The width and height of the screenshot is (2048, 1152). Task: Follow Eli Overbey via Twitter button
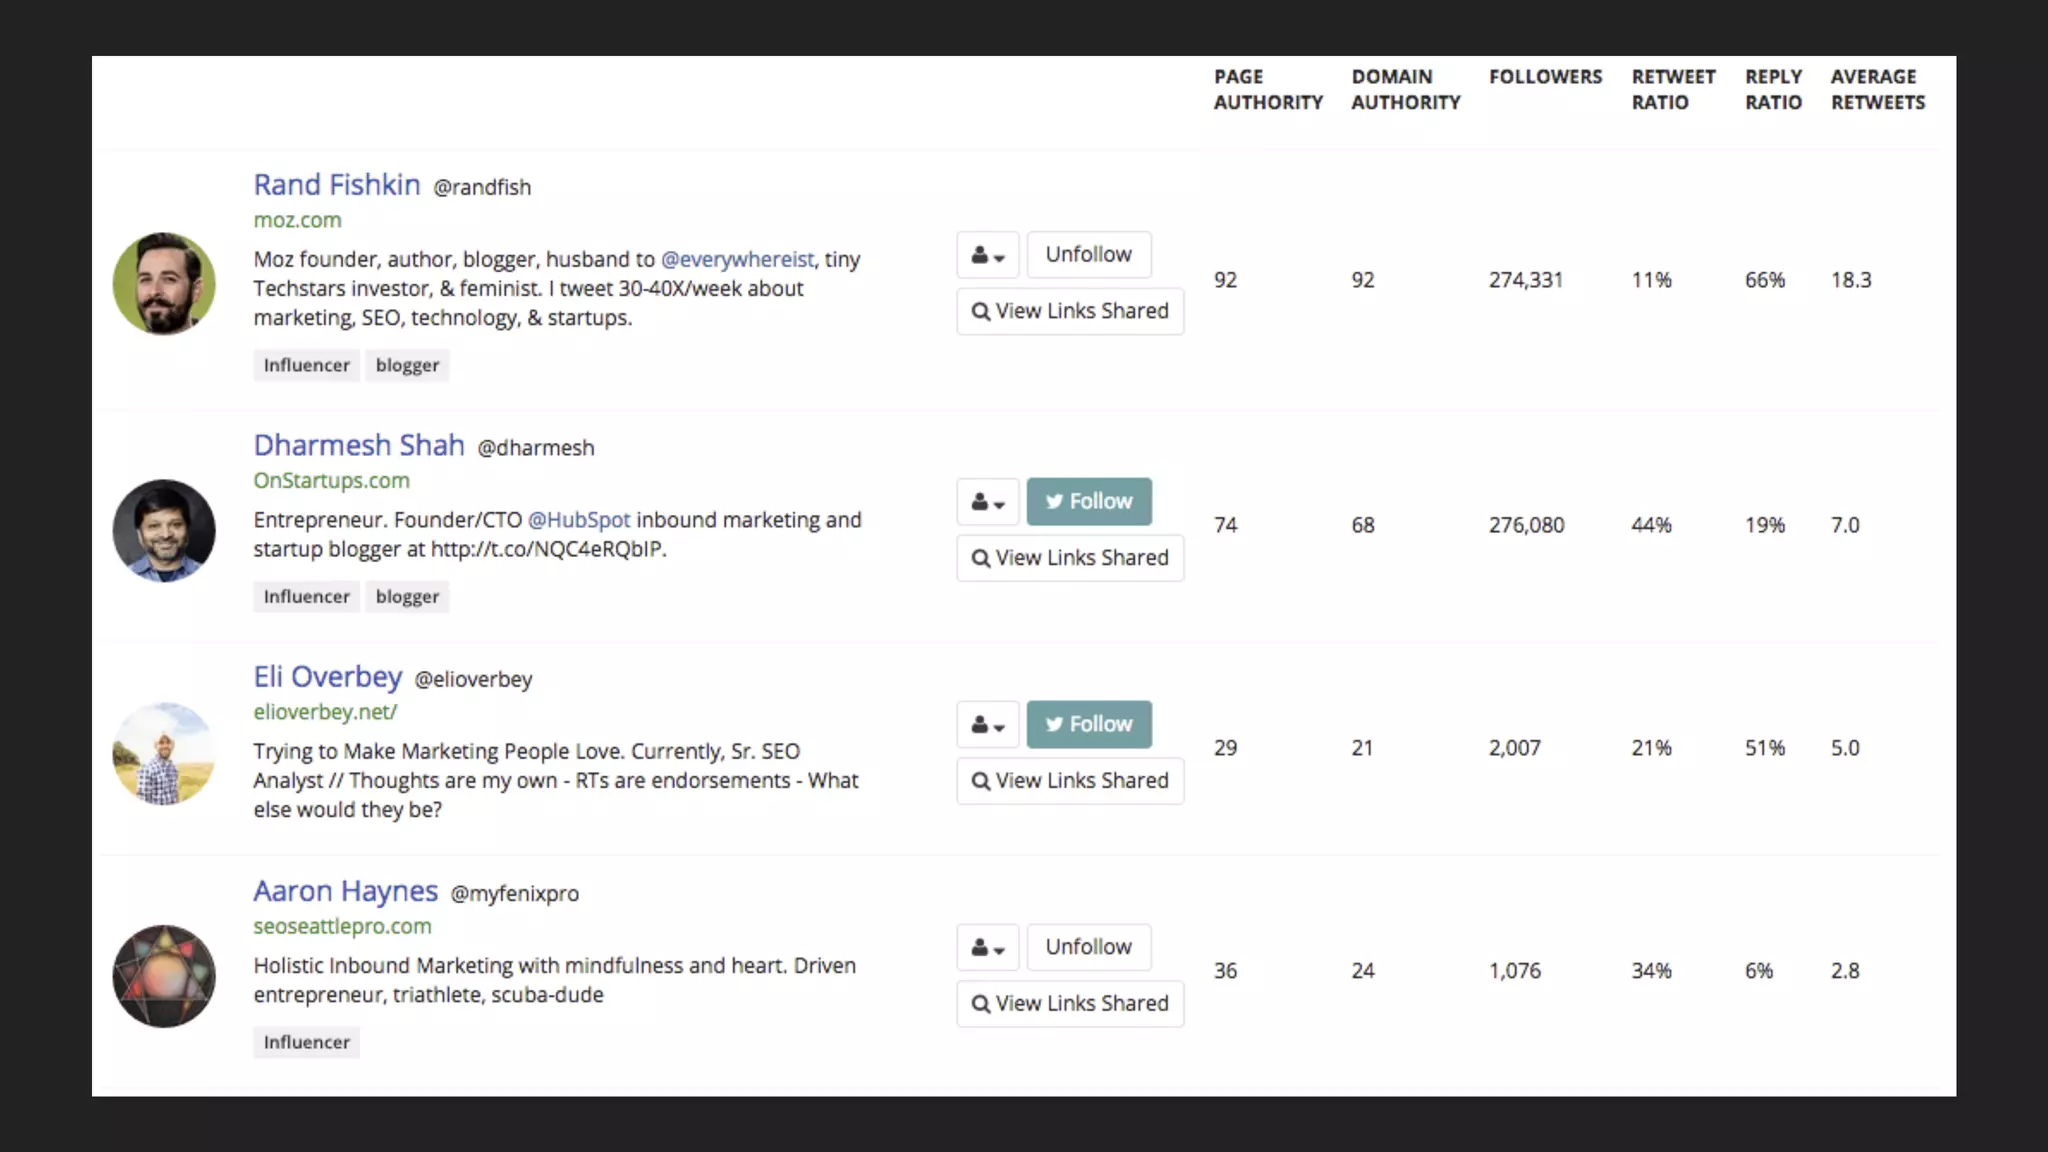[x=1088, y=724]
